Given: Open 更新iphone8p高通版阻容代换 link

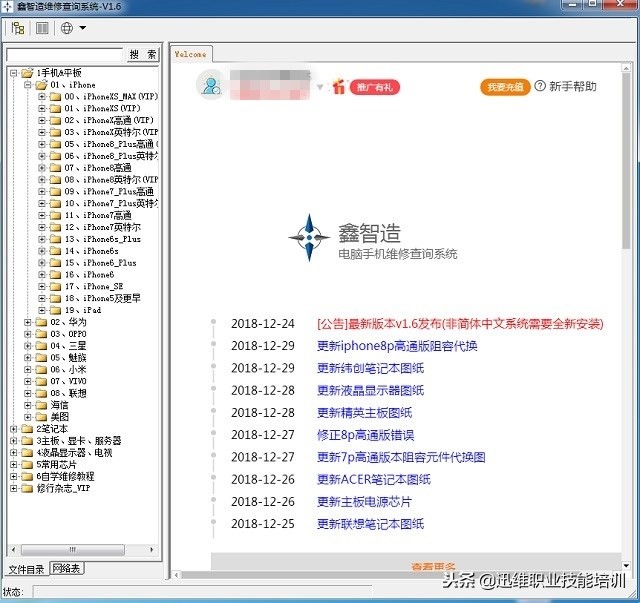Looking at the screenshot, I should 397,346.
